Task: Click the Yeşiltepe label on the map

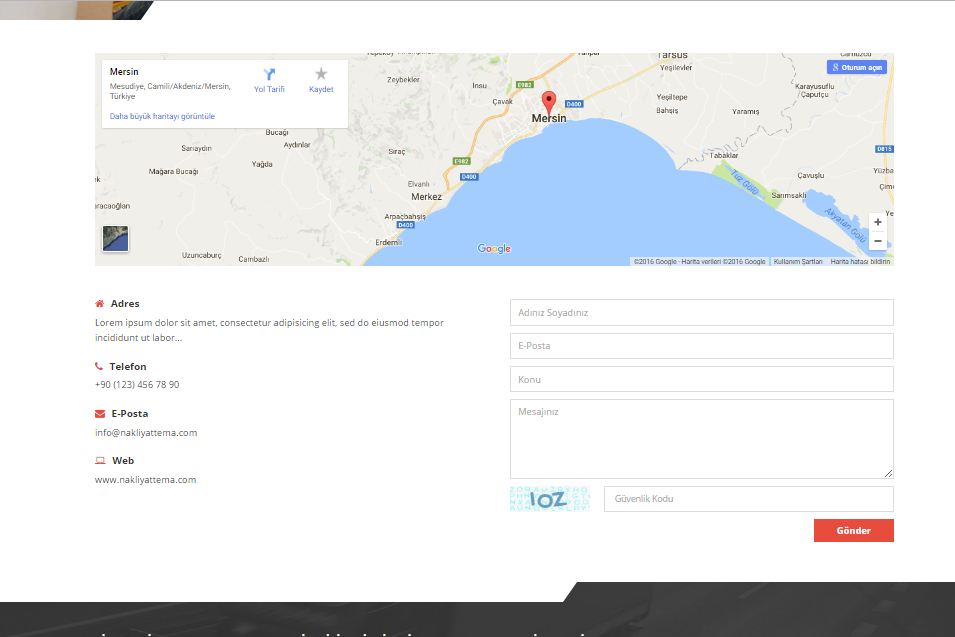Action: click(x=672, y=97)
